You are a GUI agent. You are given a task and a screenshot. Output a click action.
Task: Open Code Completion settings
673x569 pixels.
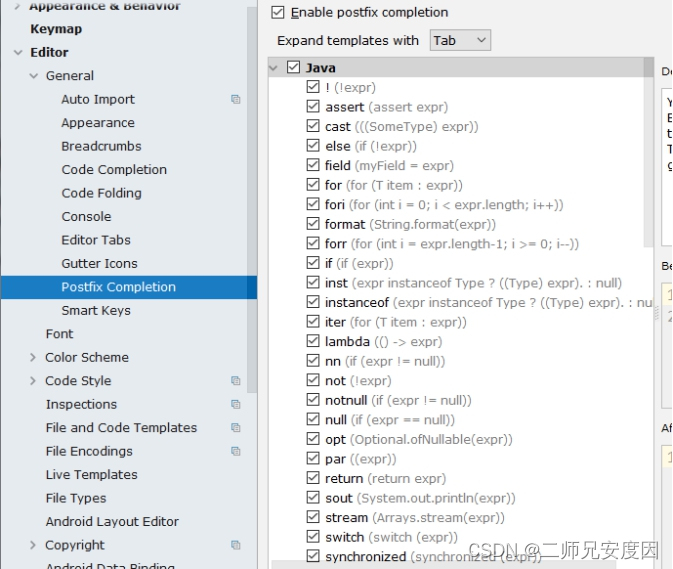[x=114, y=169]
